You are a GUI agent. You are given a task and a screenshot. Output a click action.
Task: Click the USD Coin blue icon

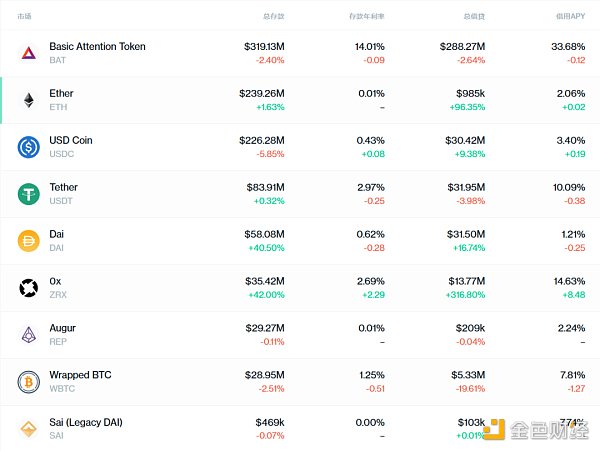[x=29, y=147]
